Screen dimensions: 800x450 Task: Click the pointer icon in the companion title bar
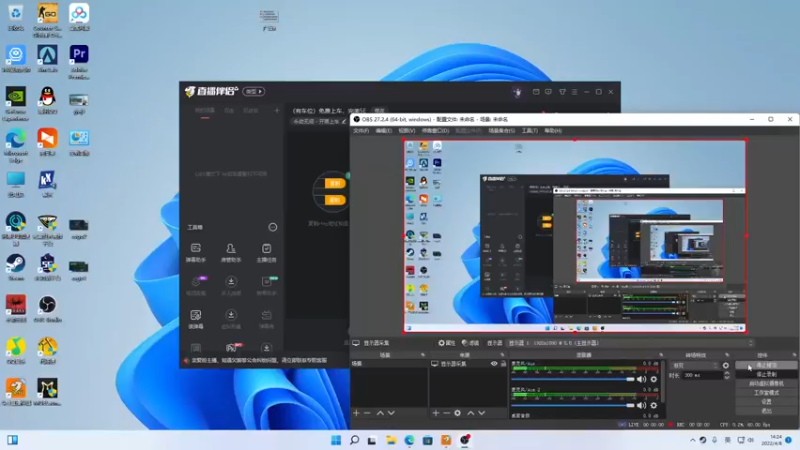click(x=517, y=92)
